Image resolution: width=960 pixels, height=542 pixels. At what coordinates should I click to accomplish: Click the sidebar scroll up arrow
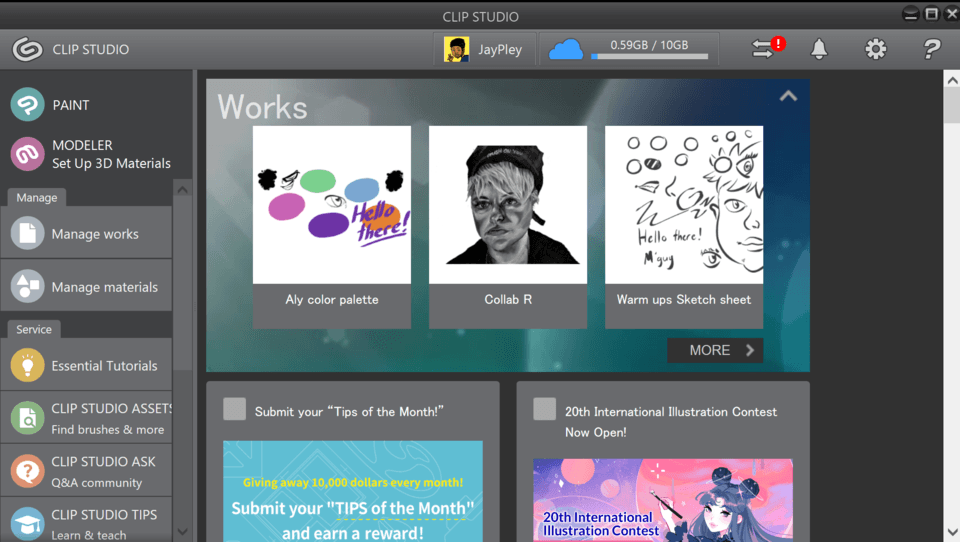click(x=182, y=190)
